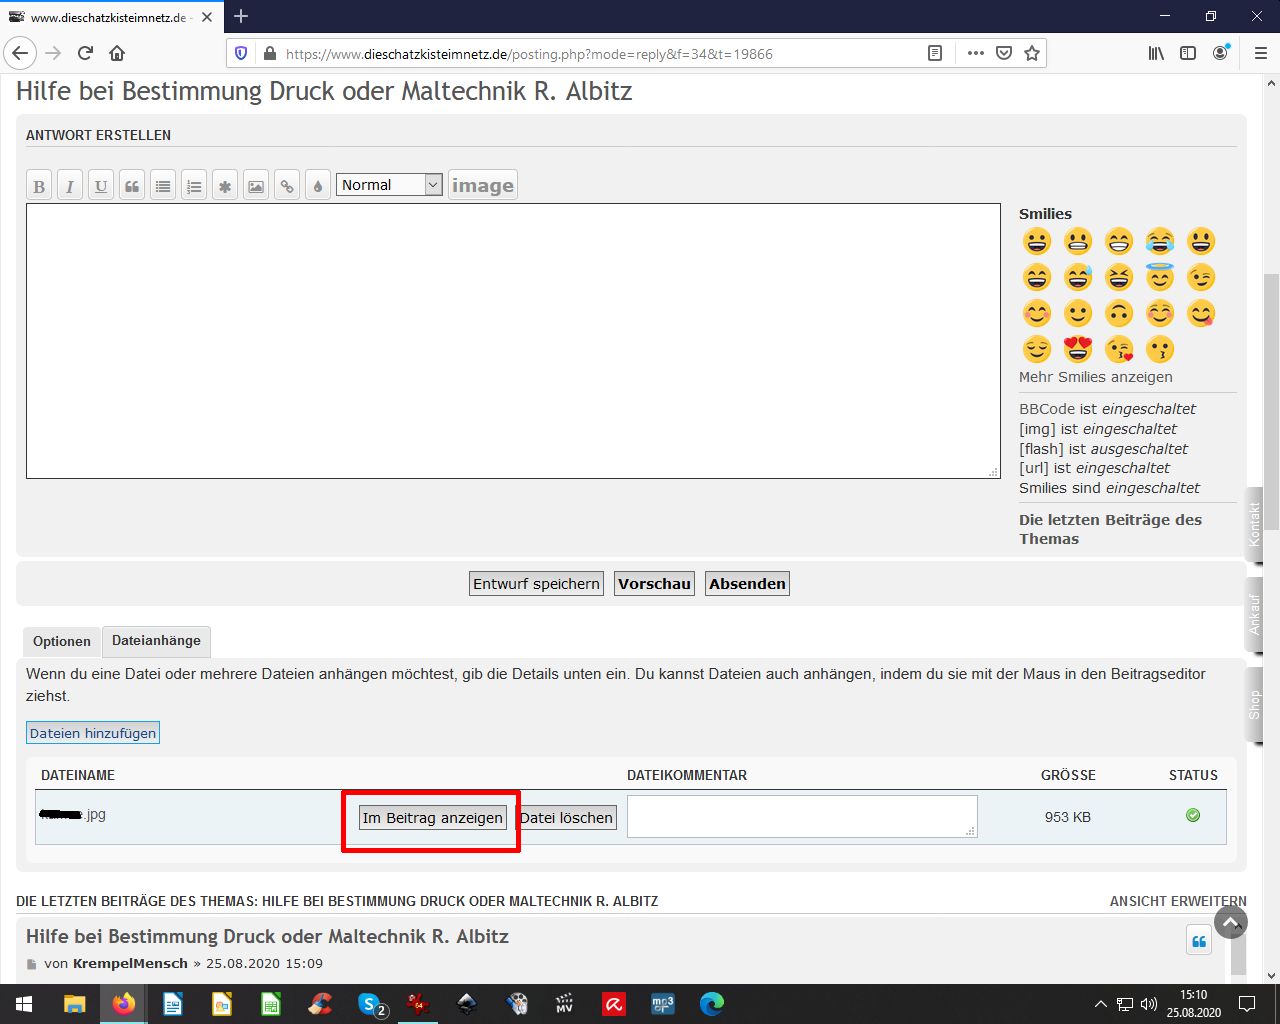
Task: Open the Normal font size dropdown
Action: pyautogui.click(x=389, y=185)
